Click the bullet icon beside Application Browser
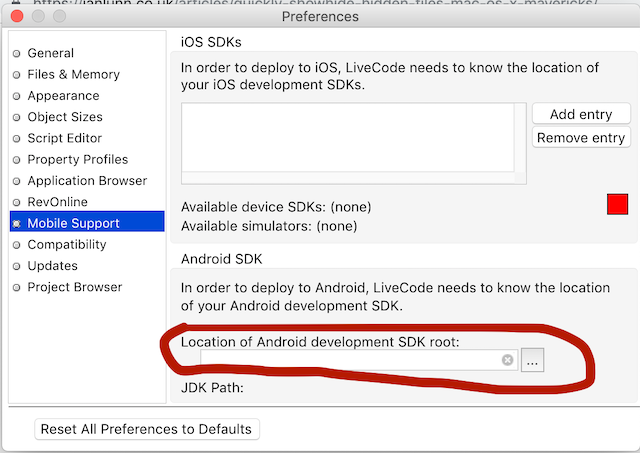Screen dimensions: 640x453 tap(17, 181)
